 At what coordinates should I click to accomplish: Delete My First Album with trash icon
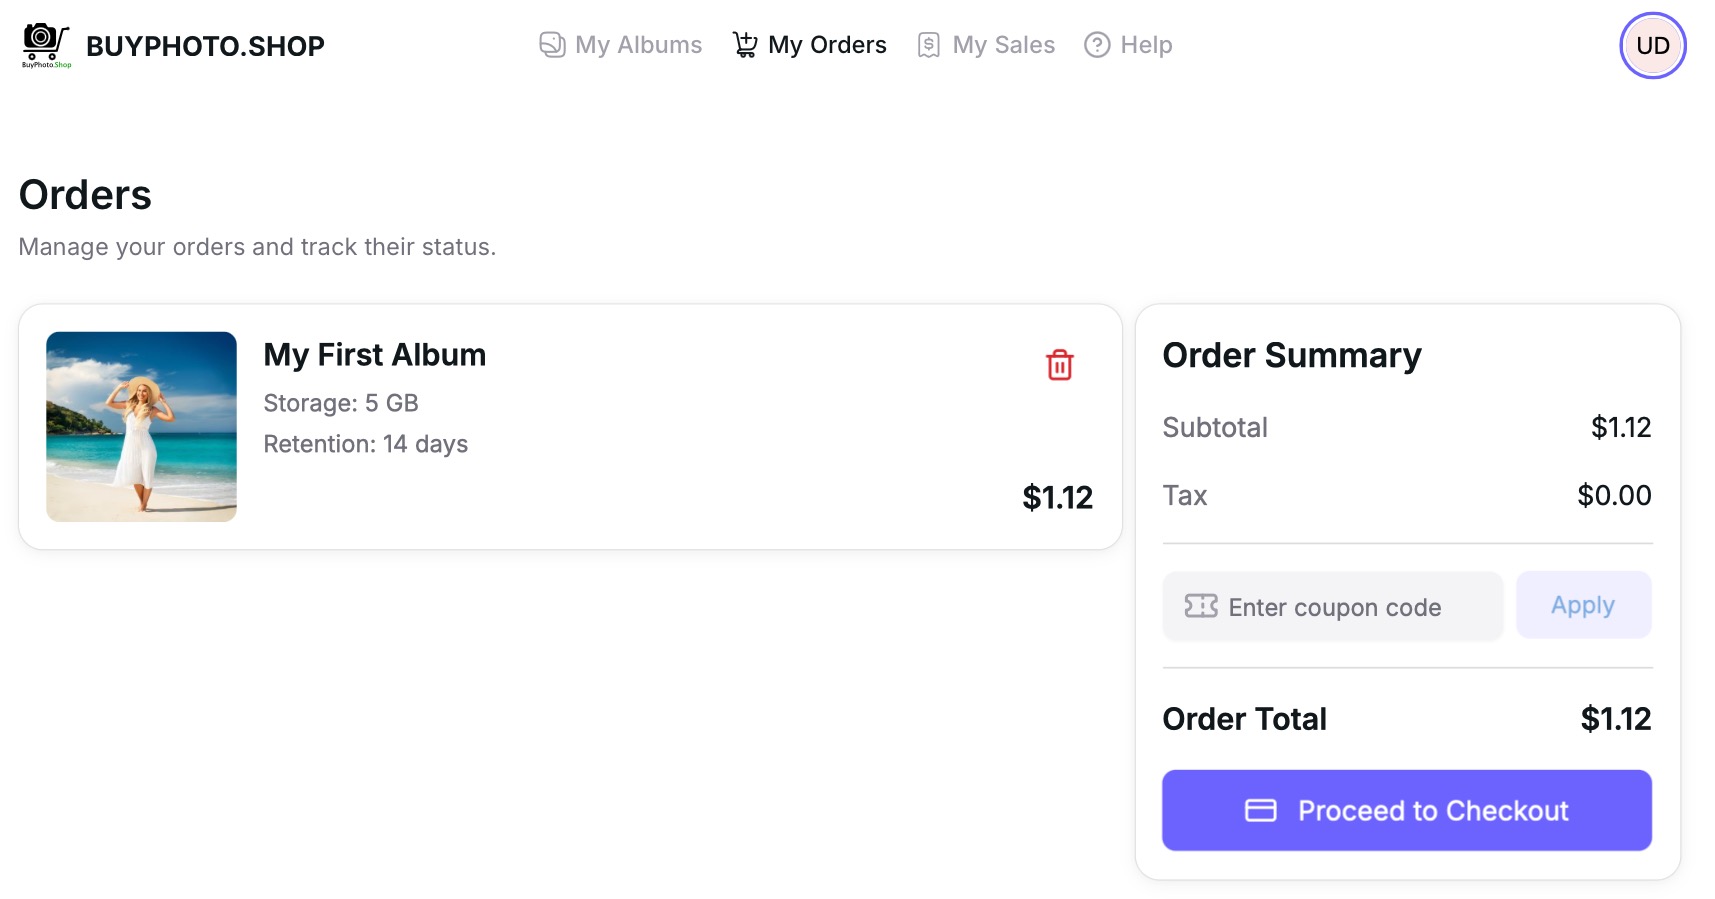1060,365
